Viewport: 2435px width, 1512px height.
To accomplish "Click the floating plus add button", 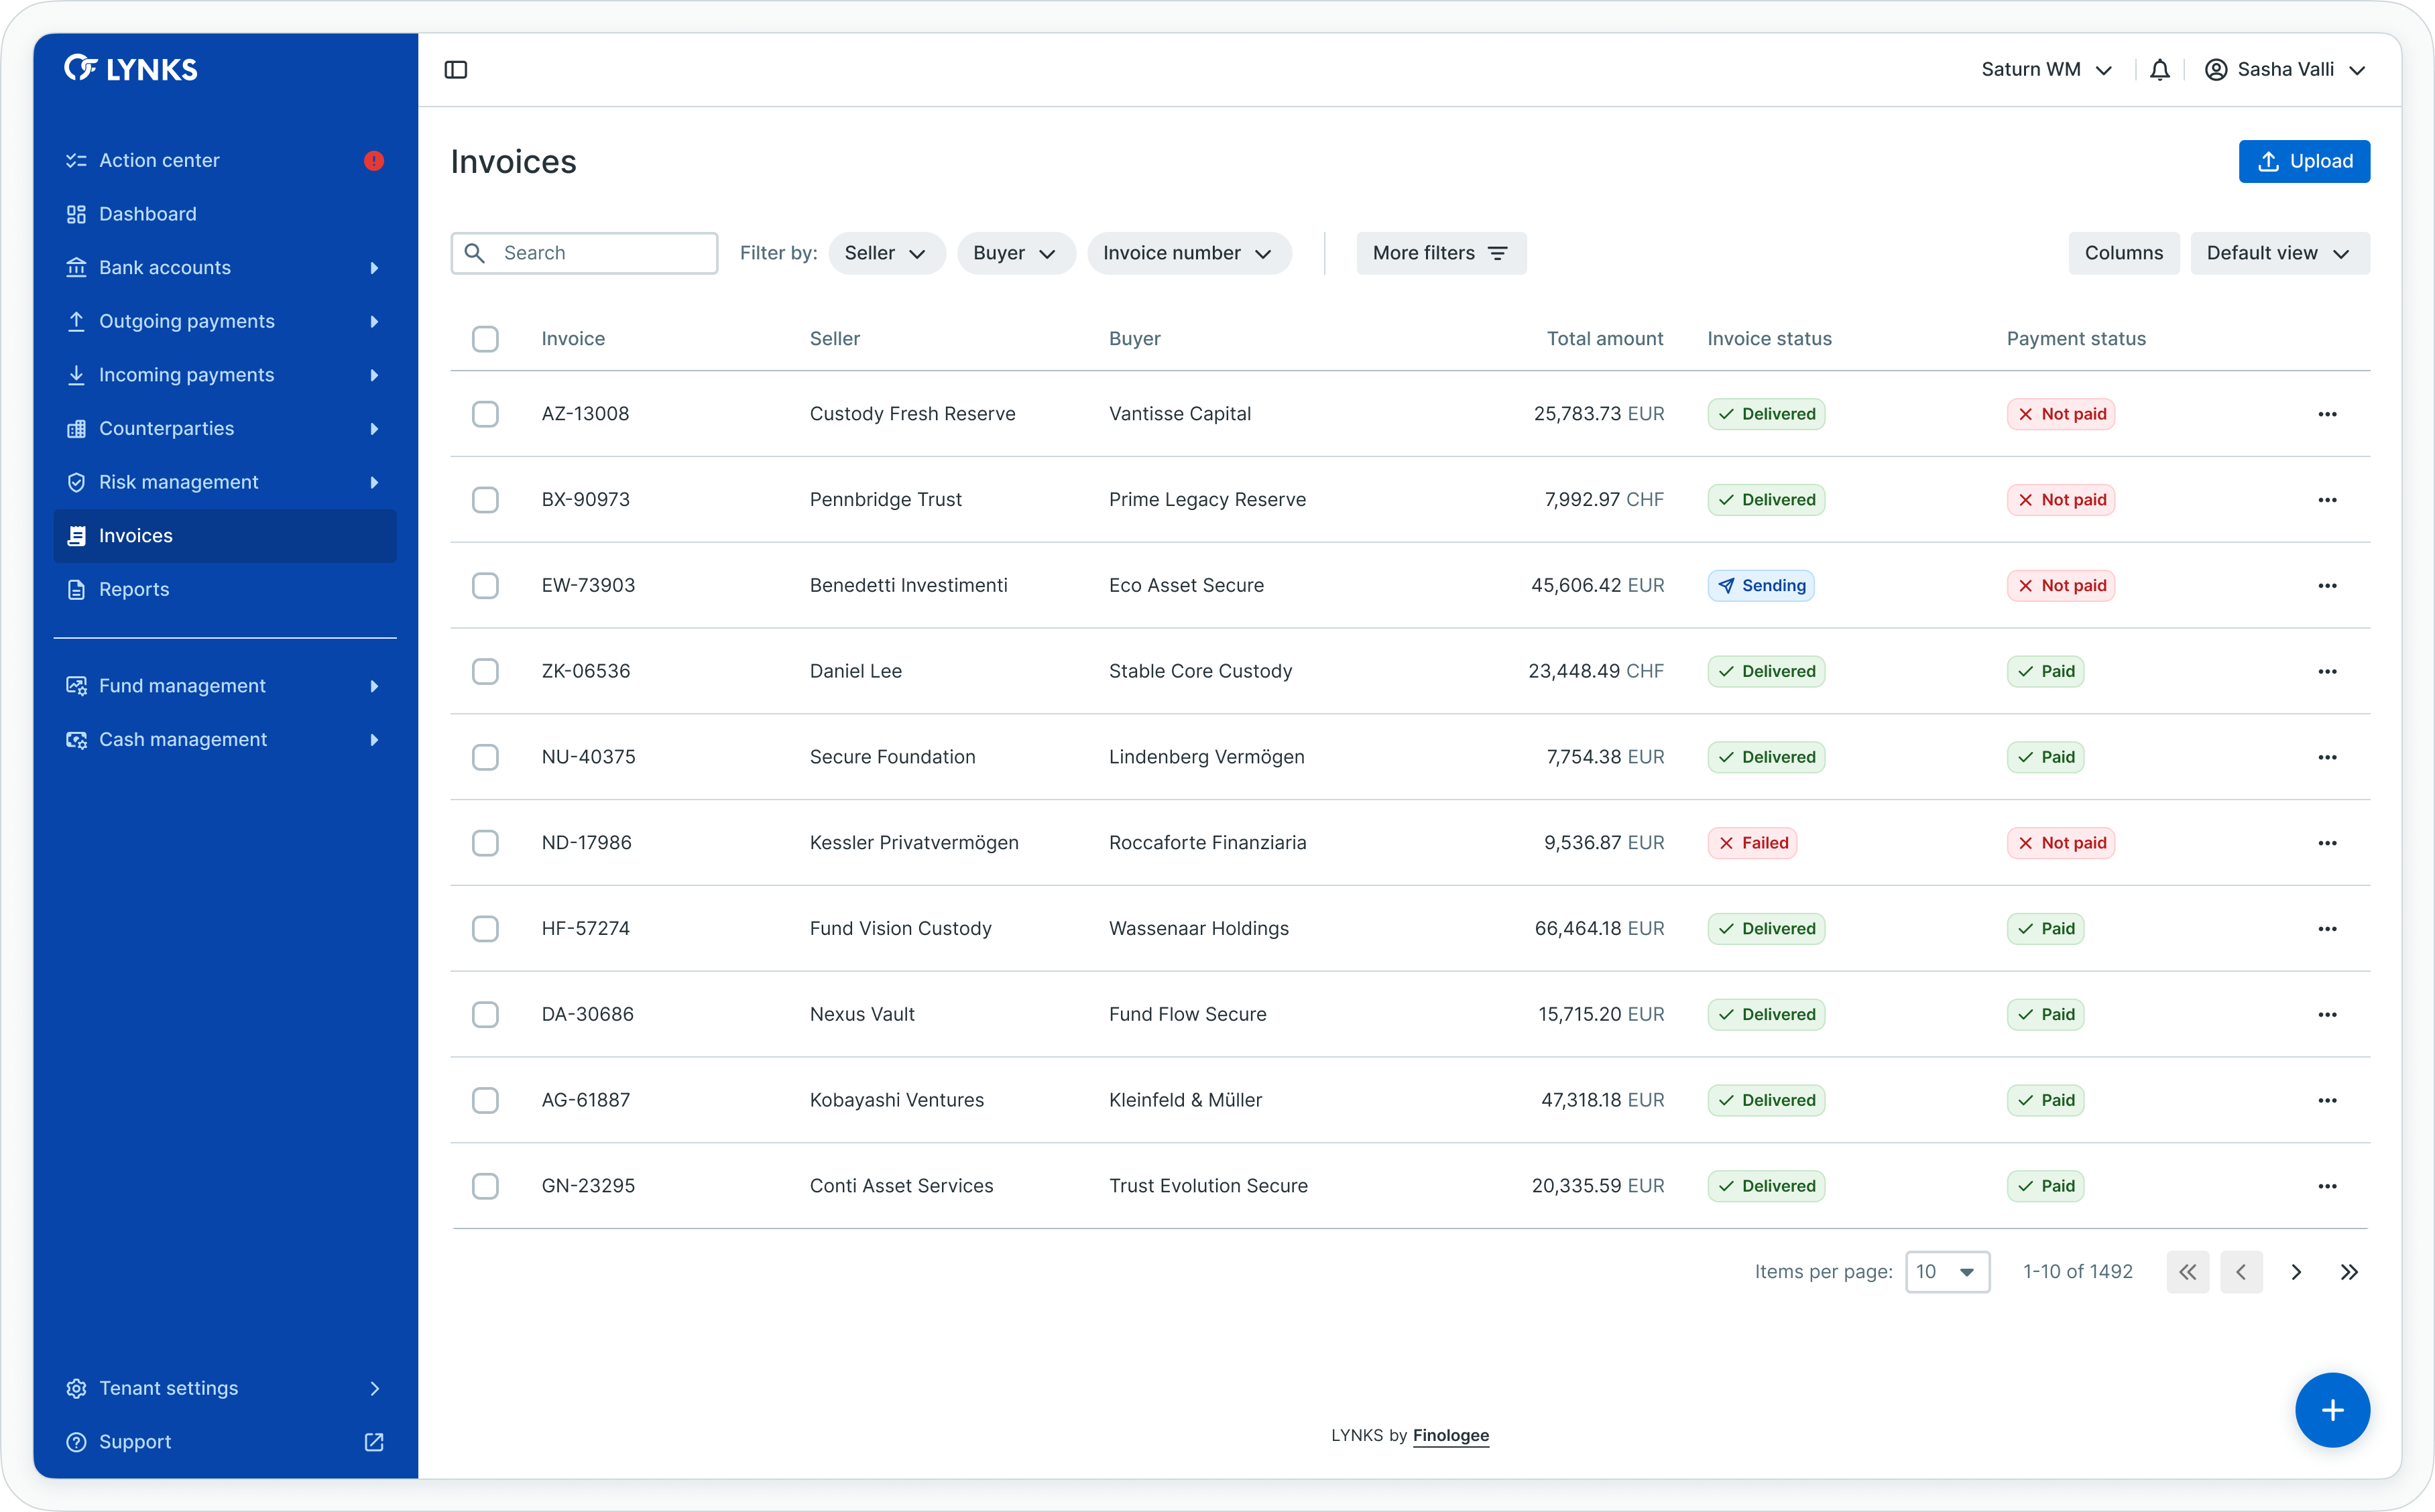I will (2332, 1410).
